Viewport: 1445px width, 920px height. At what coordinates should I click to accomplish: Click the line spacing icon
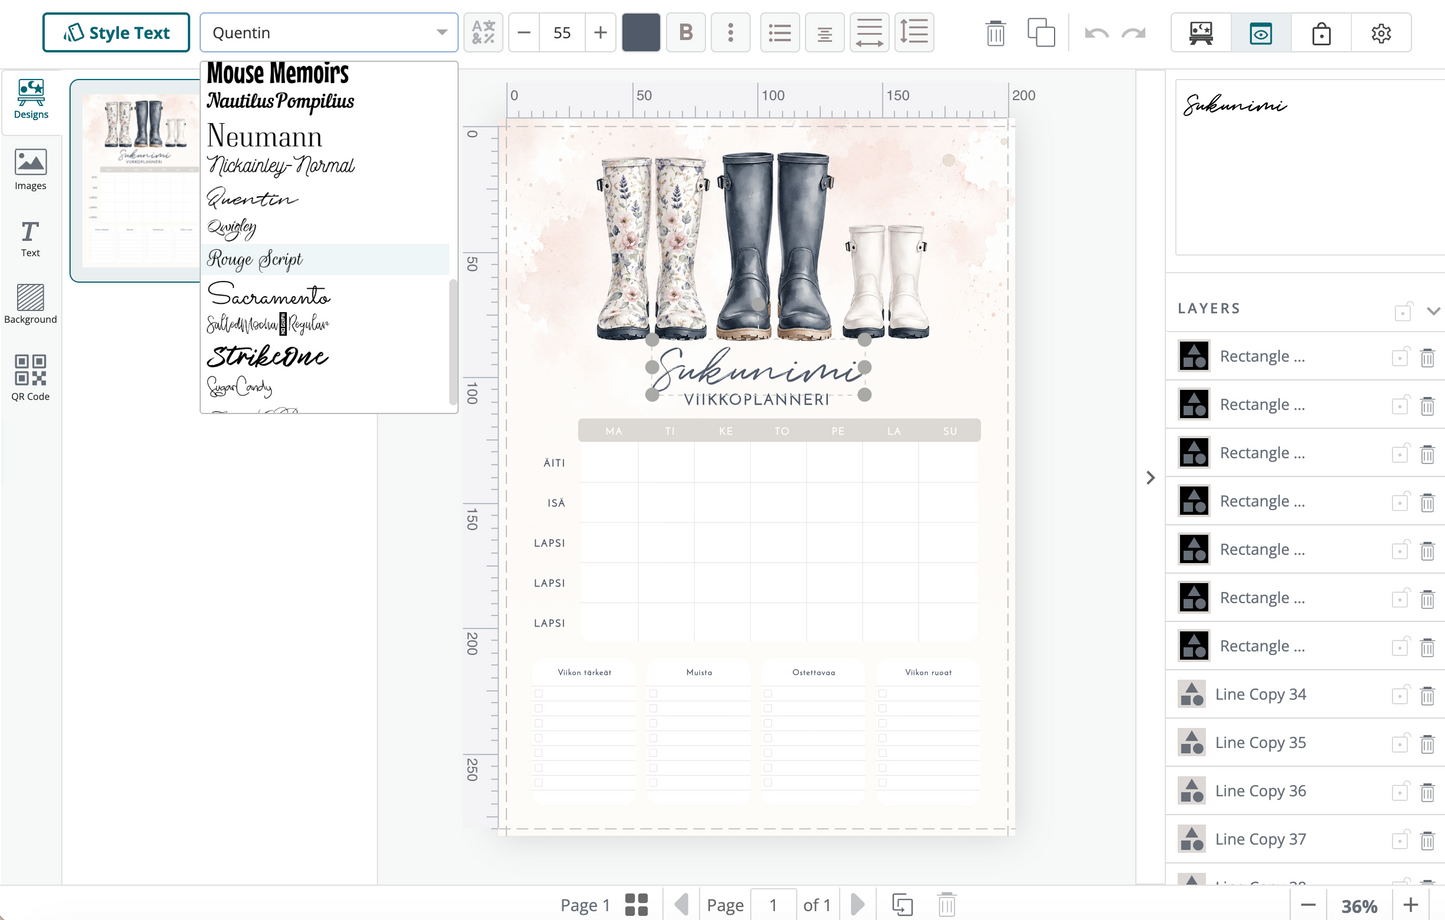pyautogui.click(x=914, y=32)
